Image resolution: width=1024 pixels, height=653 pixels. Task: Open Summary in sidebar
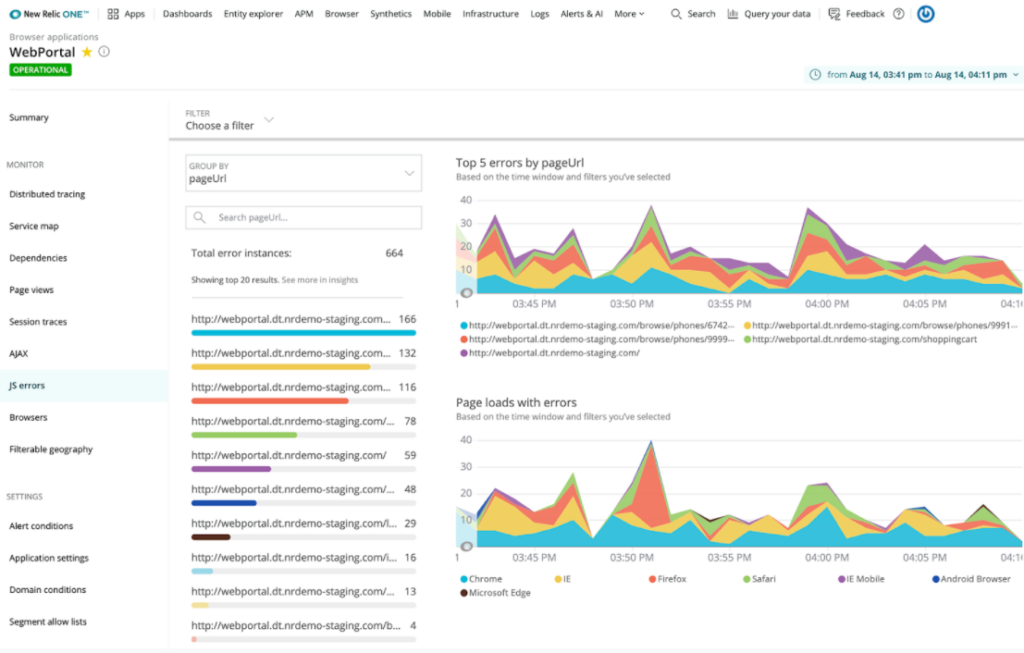[29, 118]
